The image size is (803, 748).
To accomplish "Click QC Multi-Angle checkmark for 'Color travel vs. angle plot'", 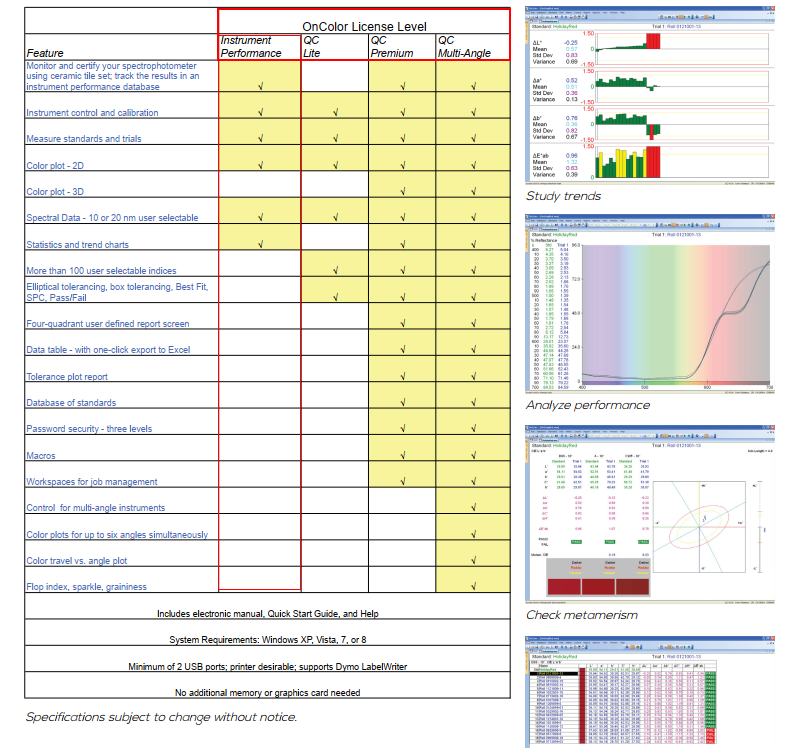I will (474, 560).
